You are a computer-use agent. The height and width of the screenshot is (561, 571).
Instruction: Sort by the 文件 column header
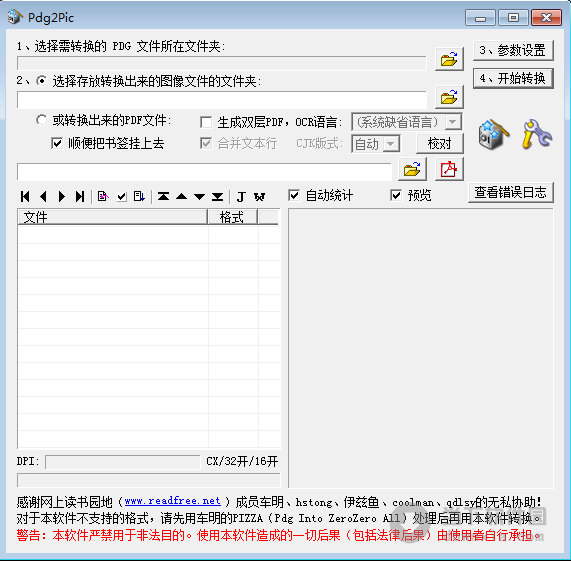click(x=112, y=217)
